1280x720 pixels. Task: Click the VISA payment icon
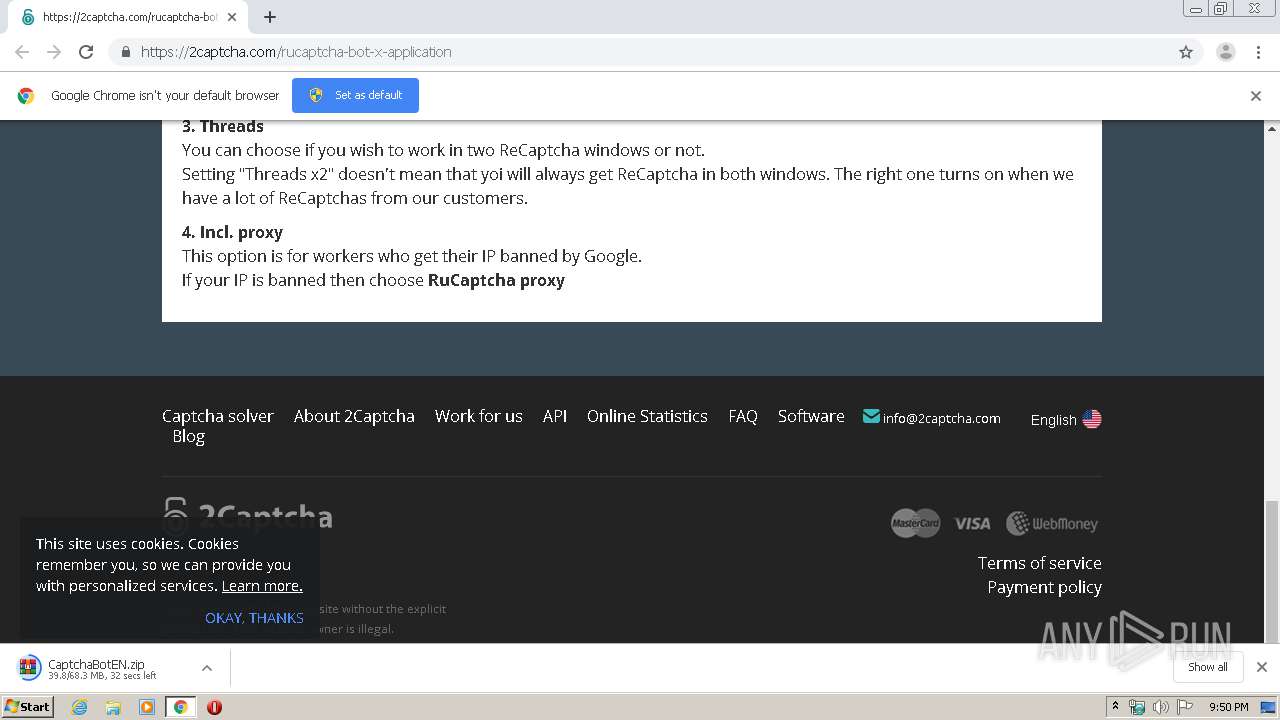[x=972, y=523]
